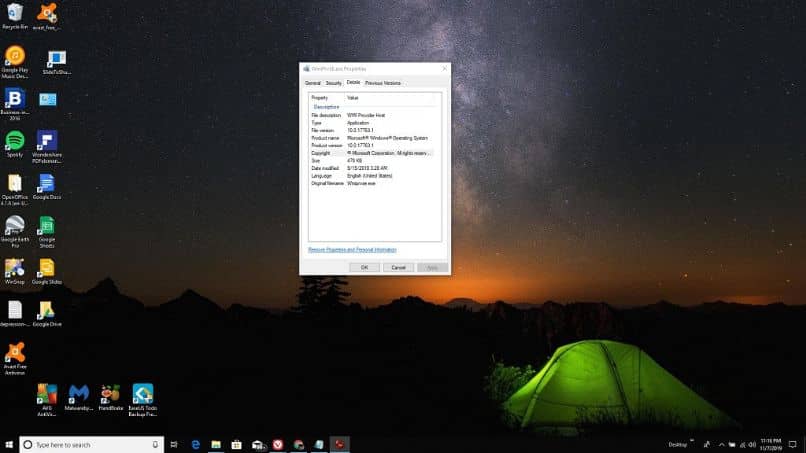Screen dimensions: 806x453
Task: Select the Google Drive desktop shortcut
Action: (x=47, y=314)
